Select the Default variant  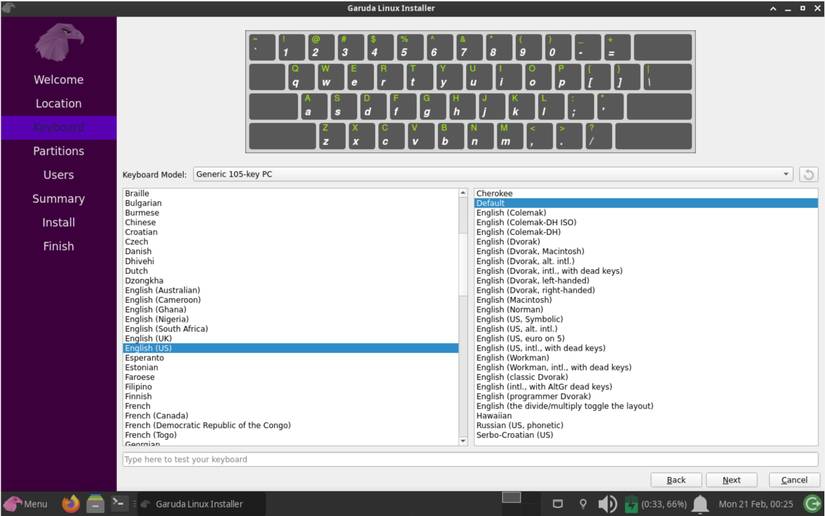(646, 203)
